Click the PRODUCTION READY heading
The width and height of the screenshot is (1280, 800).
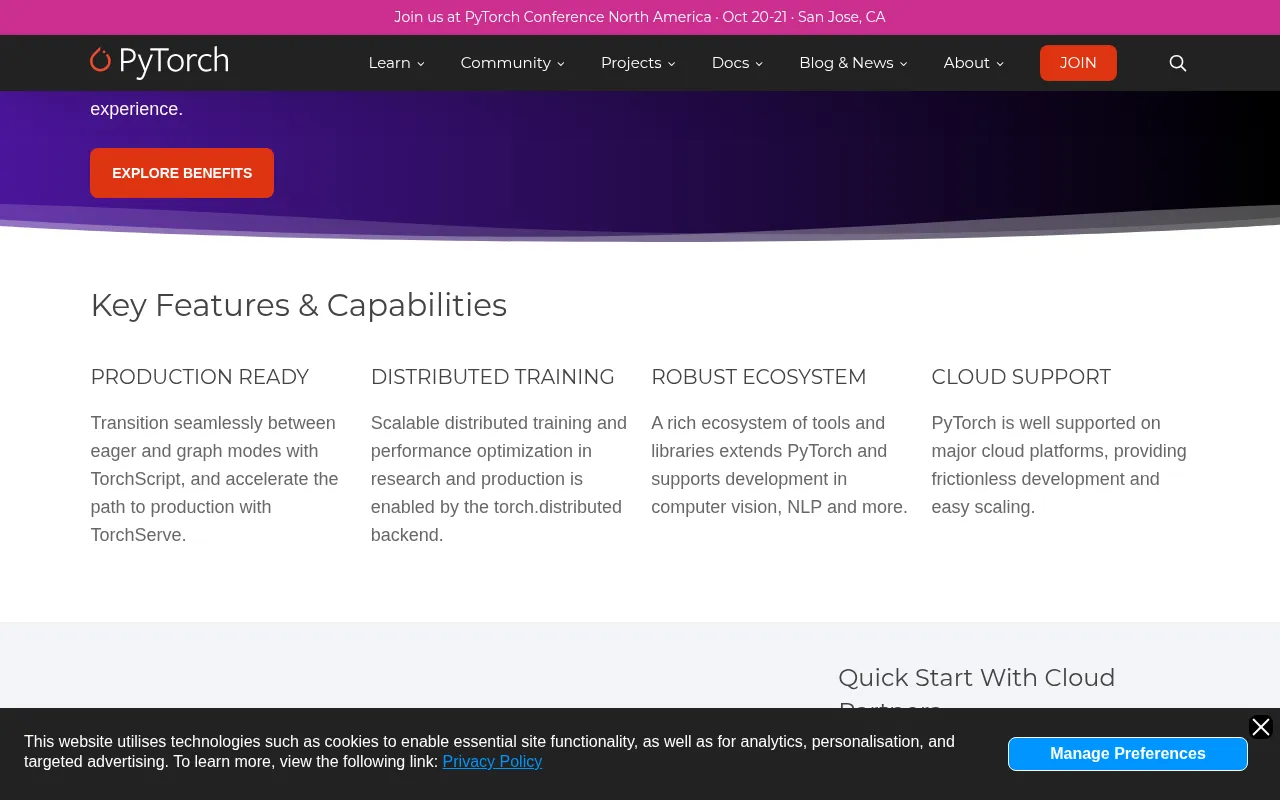200,377
